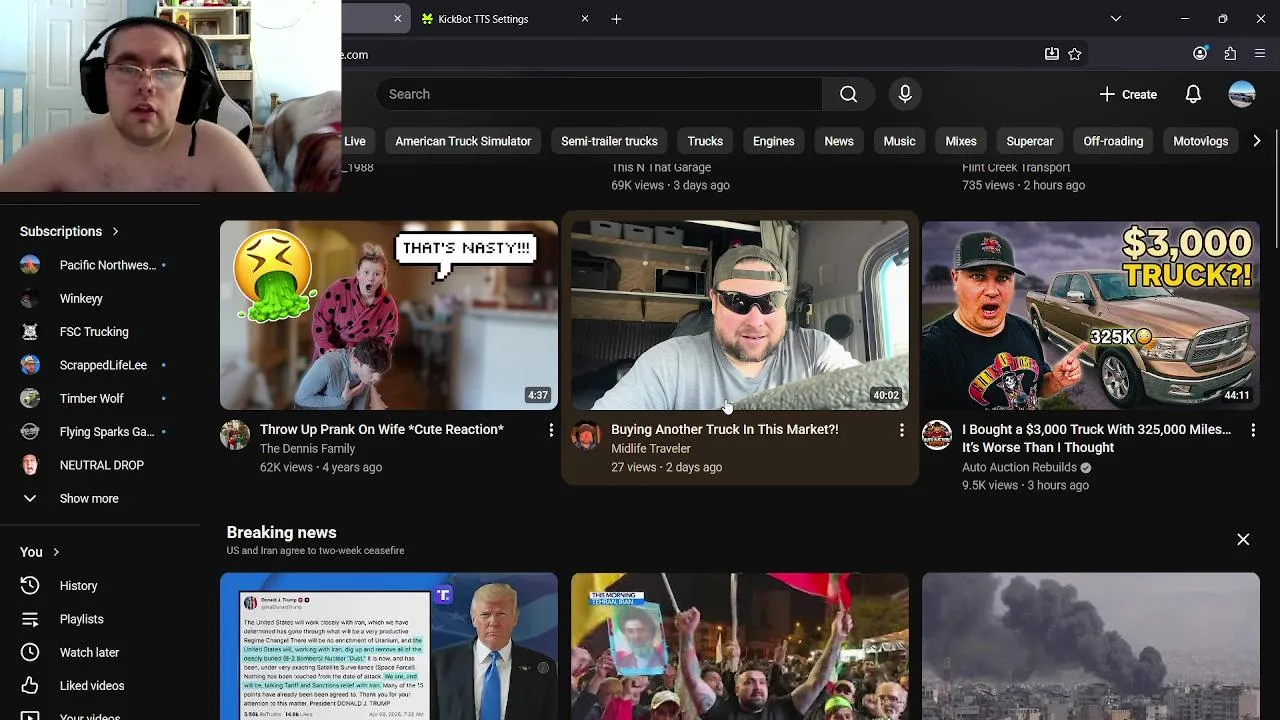Click Auto Auction Rebuilds channel name
Screen dimensions: 1280x720
(x=1019, y=467)
